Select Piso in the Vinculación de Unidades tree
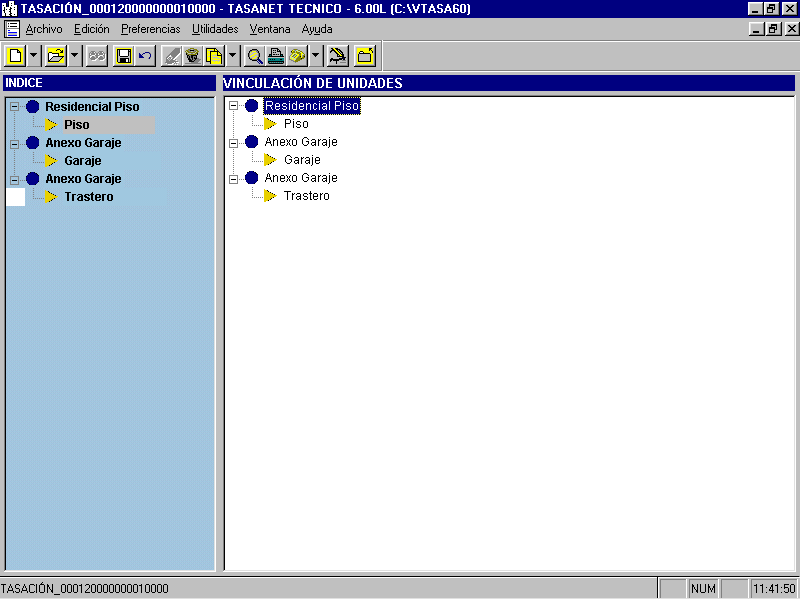 click(x=296, y=123)
